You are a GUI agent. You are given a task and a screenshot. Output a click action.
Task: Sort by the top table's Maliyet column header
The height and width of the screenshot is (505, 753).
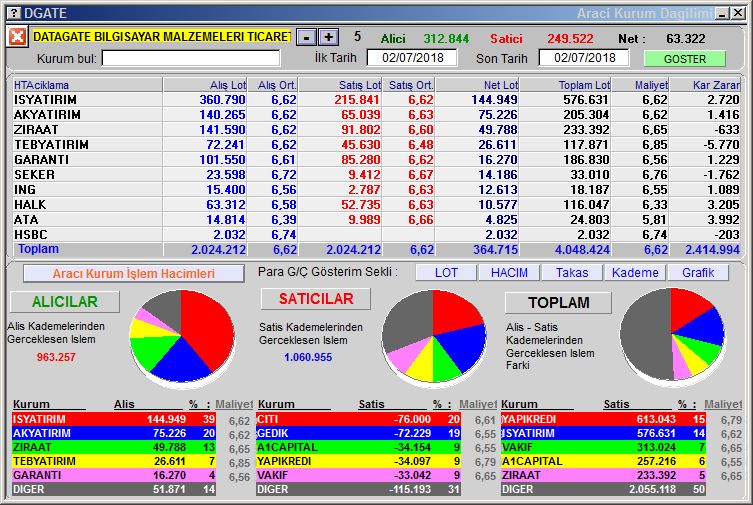click(640, 85)
